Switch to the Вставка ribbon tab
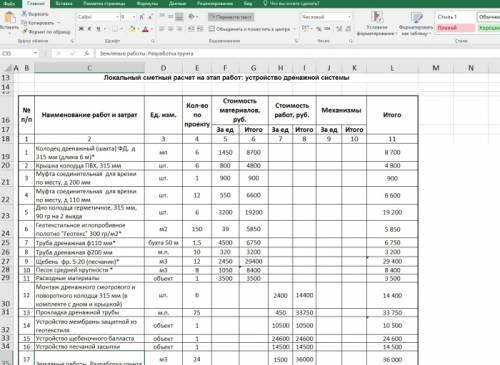Image resolution: width=500 pixels, height=365 pixels. 64,3
